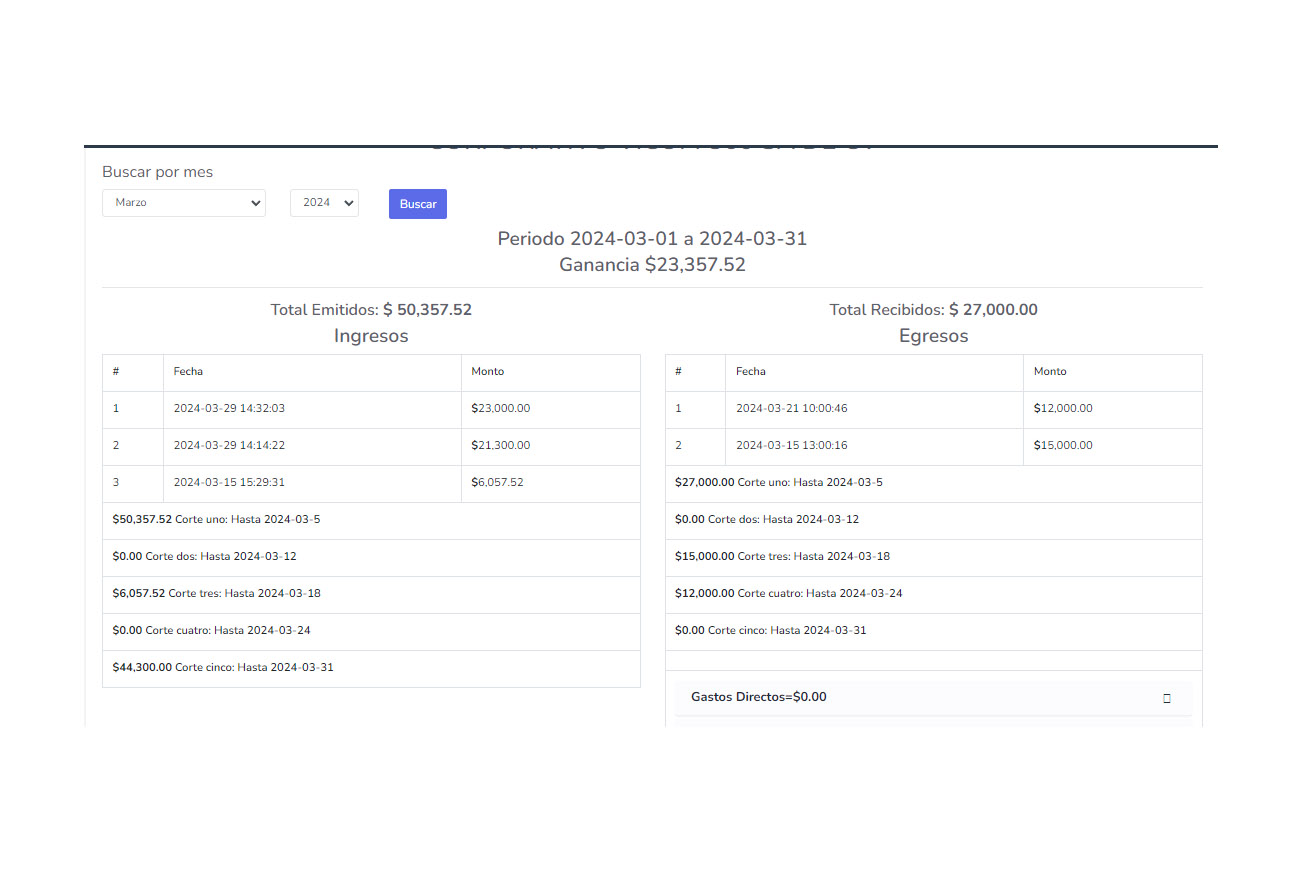Click the Ganancia $23,357.52 text
This screenshot has width=1302, height=873.
[x=652, y=265]
